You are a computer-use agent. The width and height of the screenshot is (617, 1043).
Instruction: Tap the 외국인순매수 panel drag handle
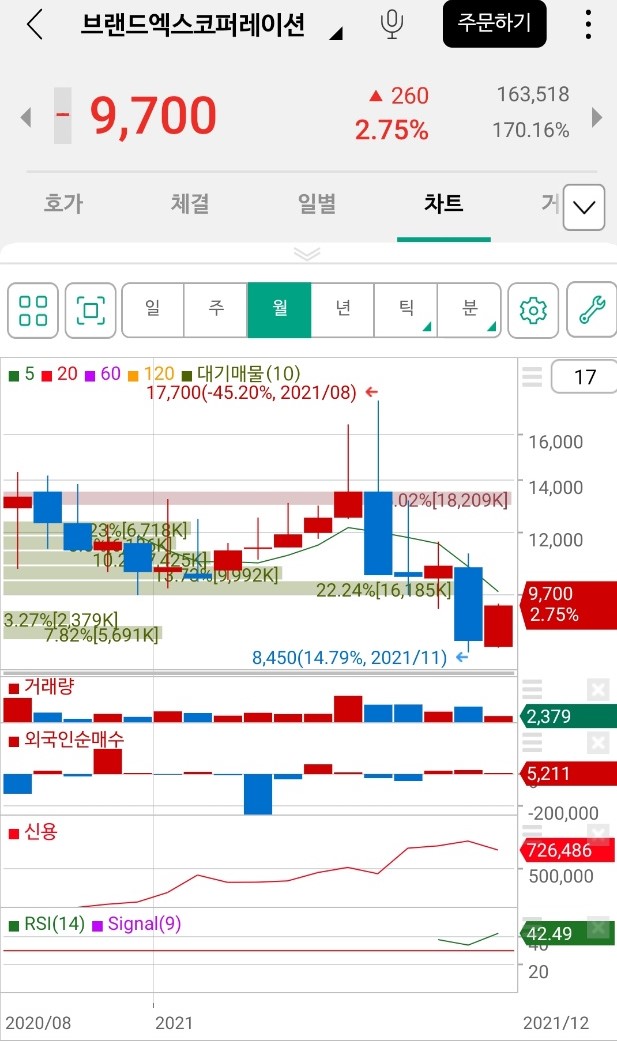point(532,742)
